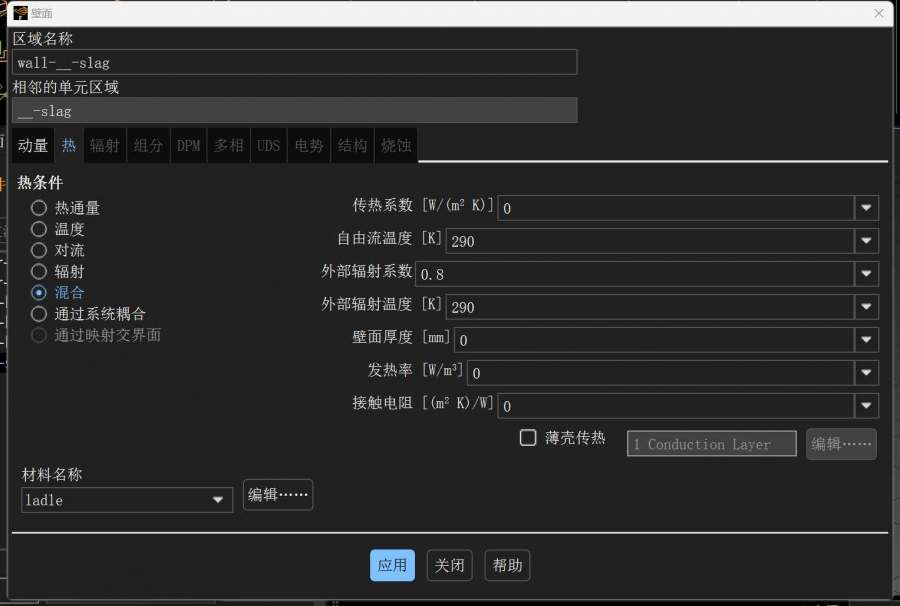Click the 应用 button
The height and width of the screenshot is (606, 900).
point(392,565)
